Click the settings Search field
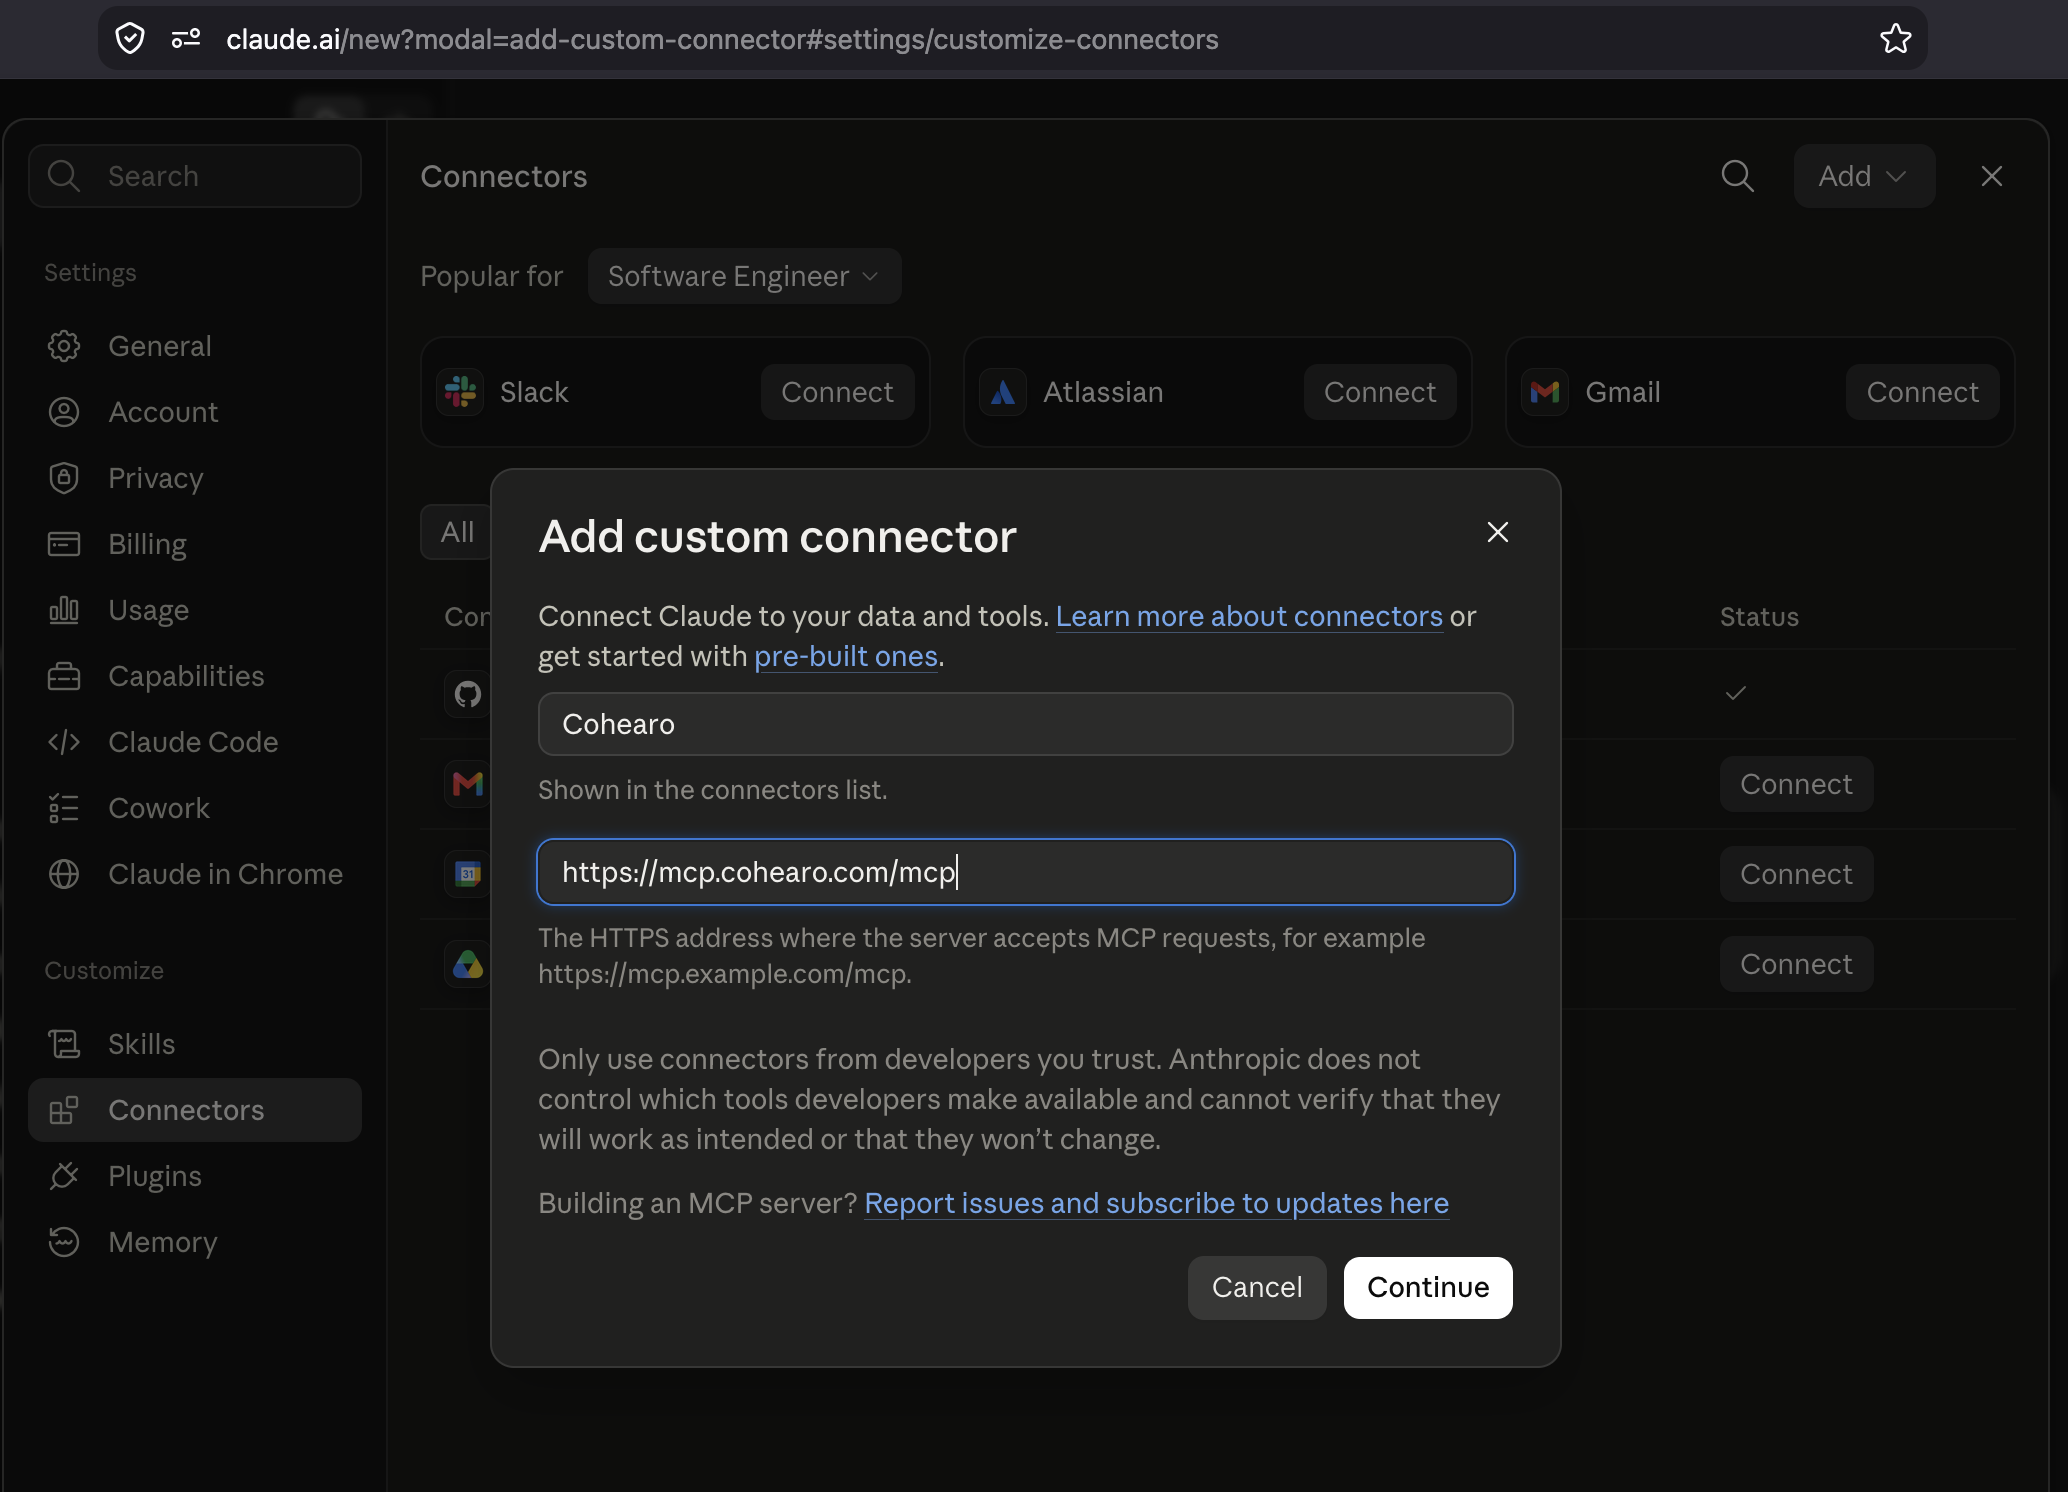 (x=195, y=176)
